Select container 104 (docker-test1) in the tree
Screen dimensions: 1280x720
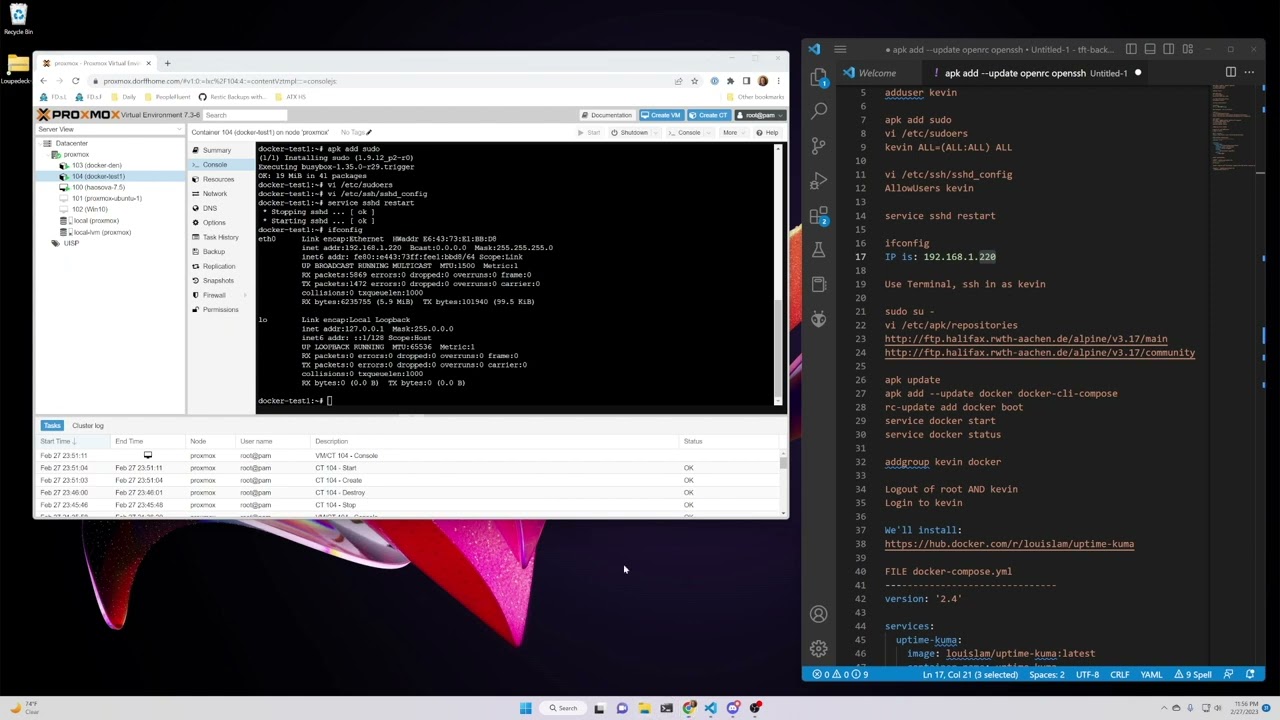point(97,176)
